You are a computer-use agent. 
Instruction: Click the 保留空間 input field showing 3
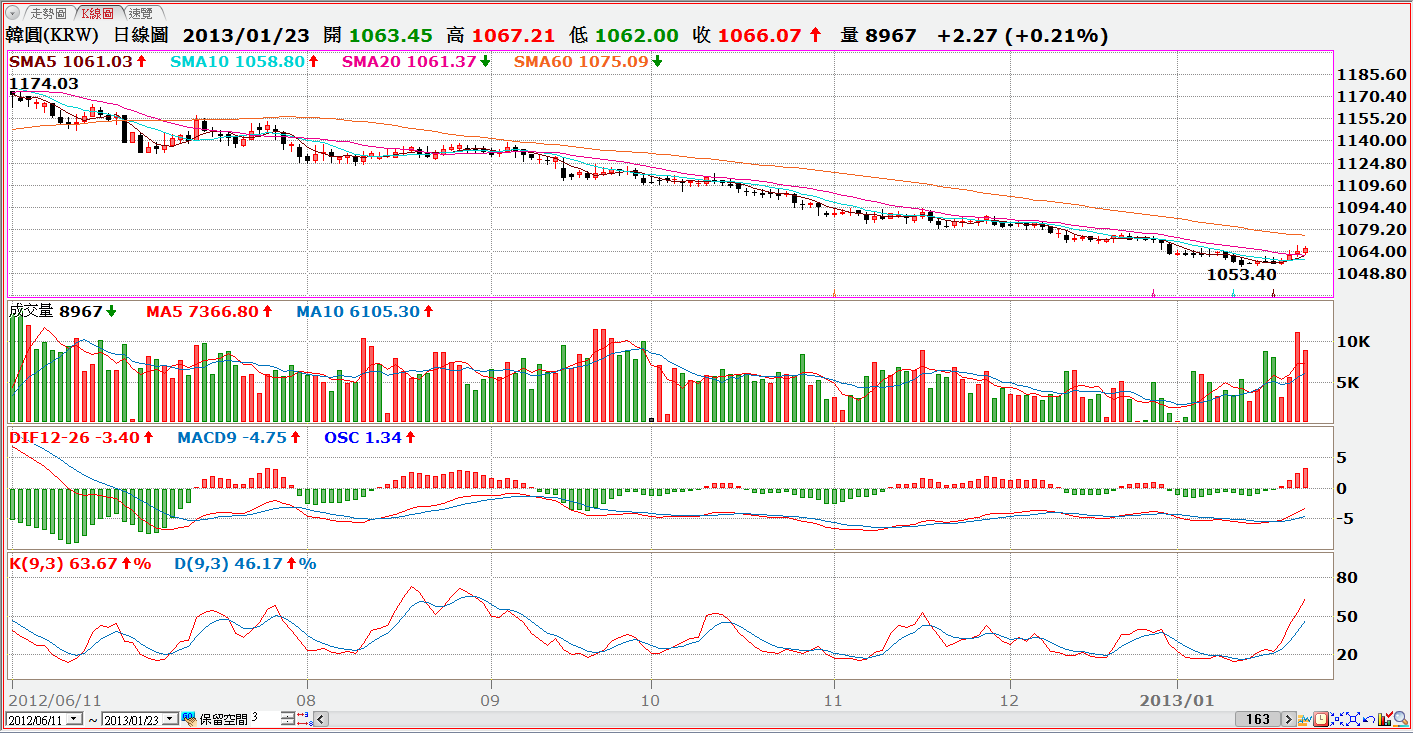coord(265,718)
